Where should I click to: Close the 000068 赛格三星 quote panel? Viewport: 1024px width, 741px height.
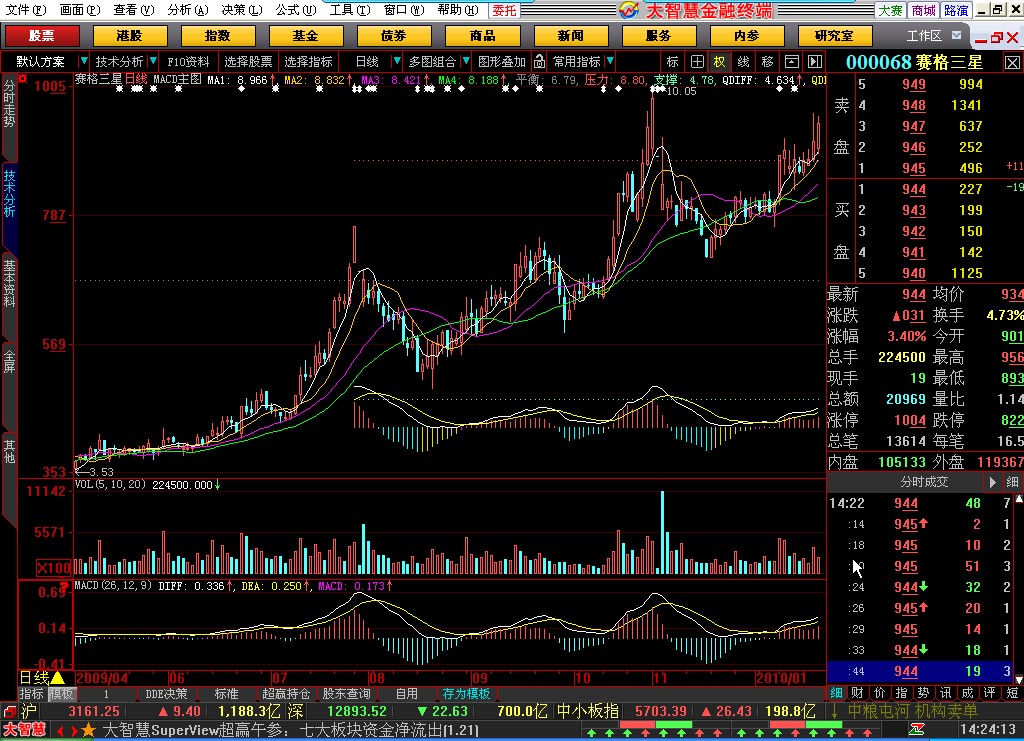[x=1012, y=63]
